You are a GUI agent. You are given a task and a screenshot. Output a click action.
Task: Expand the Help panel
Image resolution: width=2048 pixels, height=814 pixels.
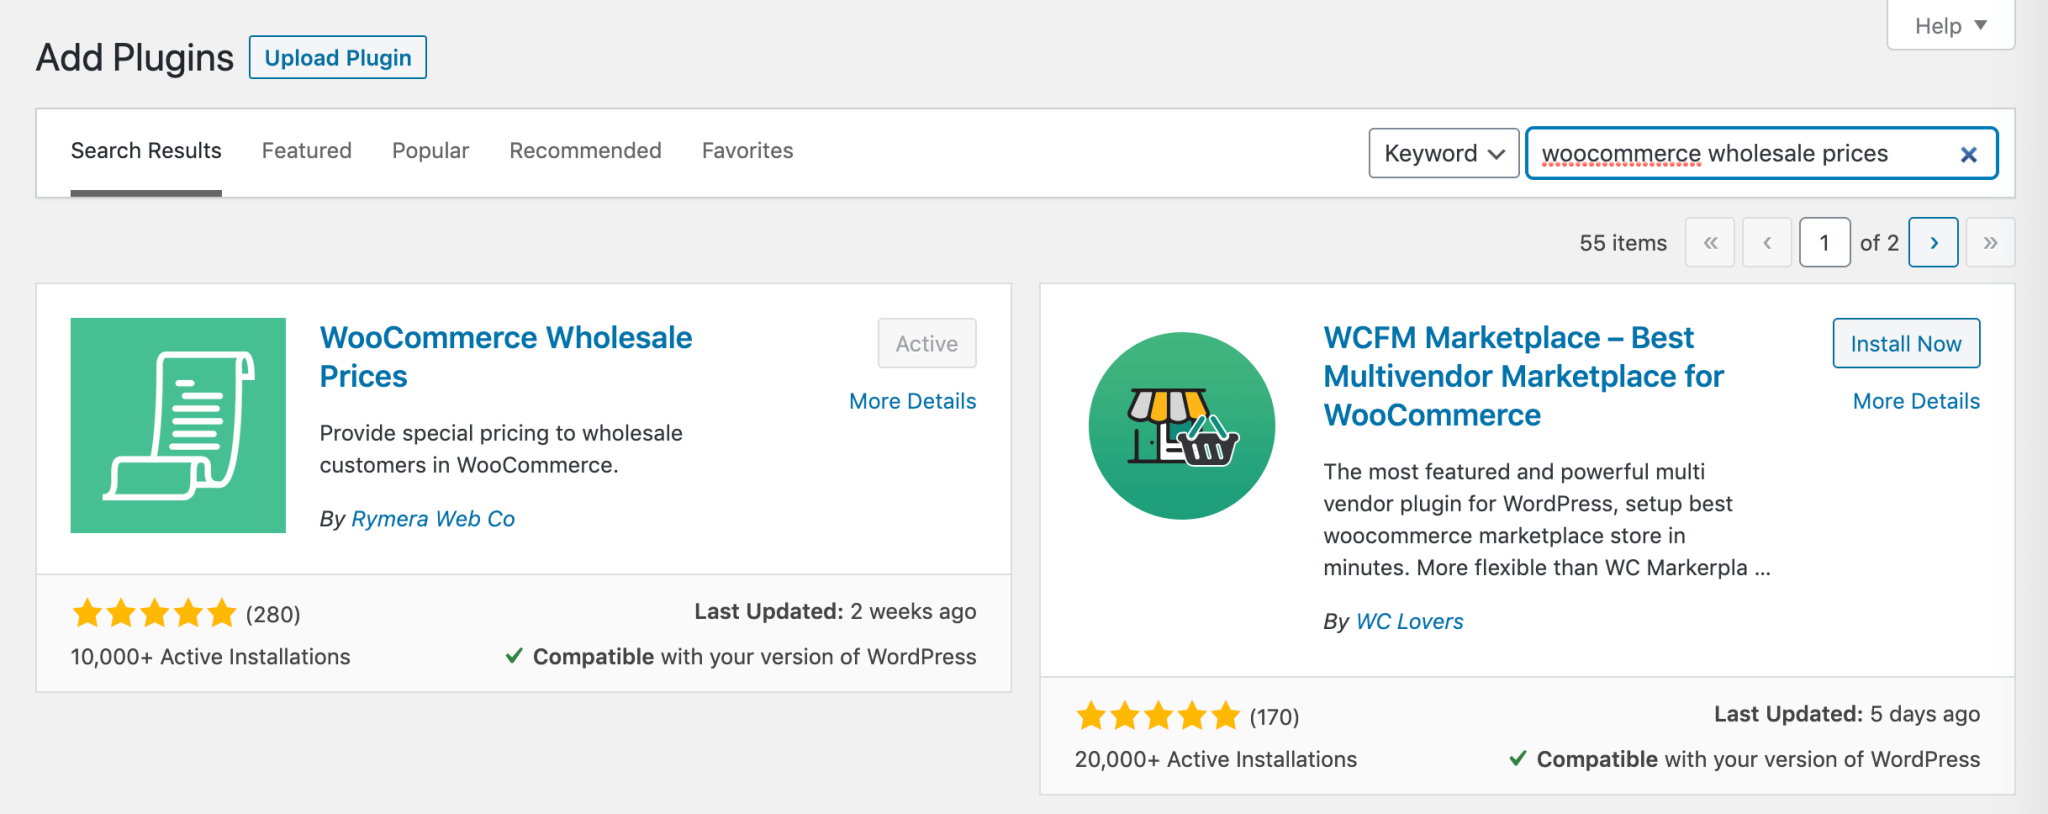1950,26
